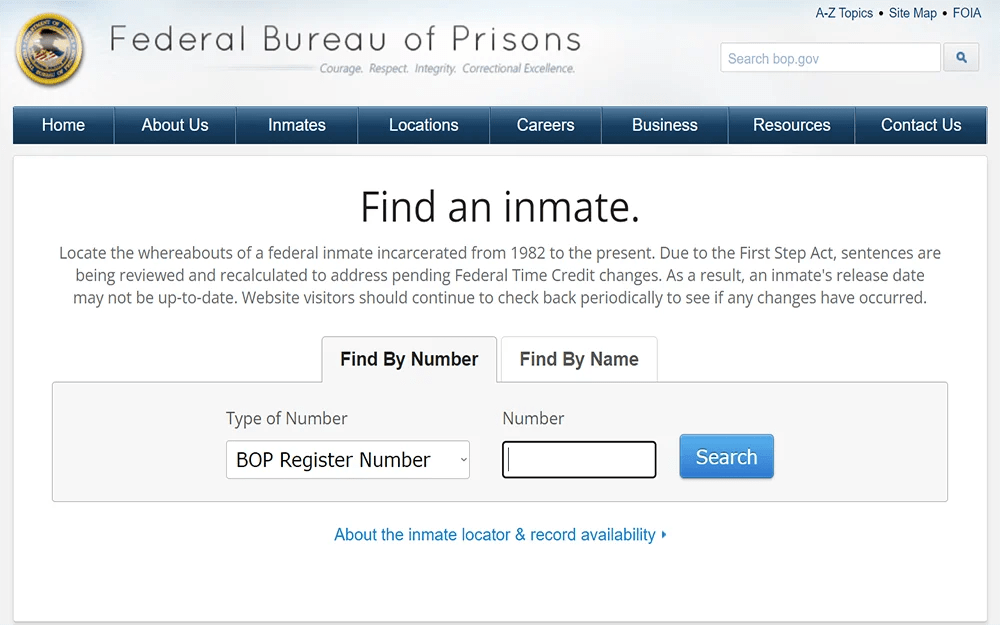Open the FOIA link
The height and width of the screenshot is (625, 1000).
(967, 13)
